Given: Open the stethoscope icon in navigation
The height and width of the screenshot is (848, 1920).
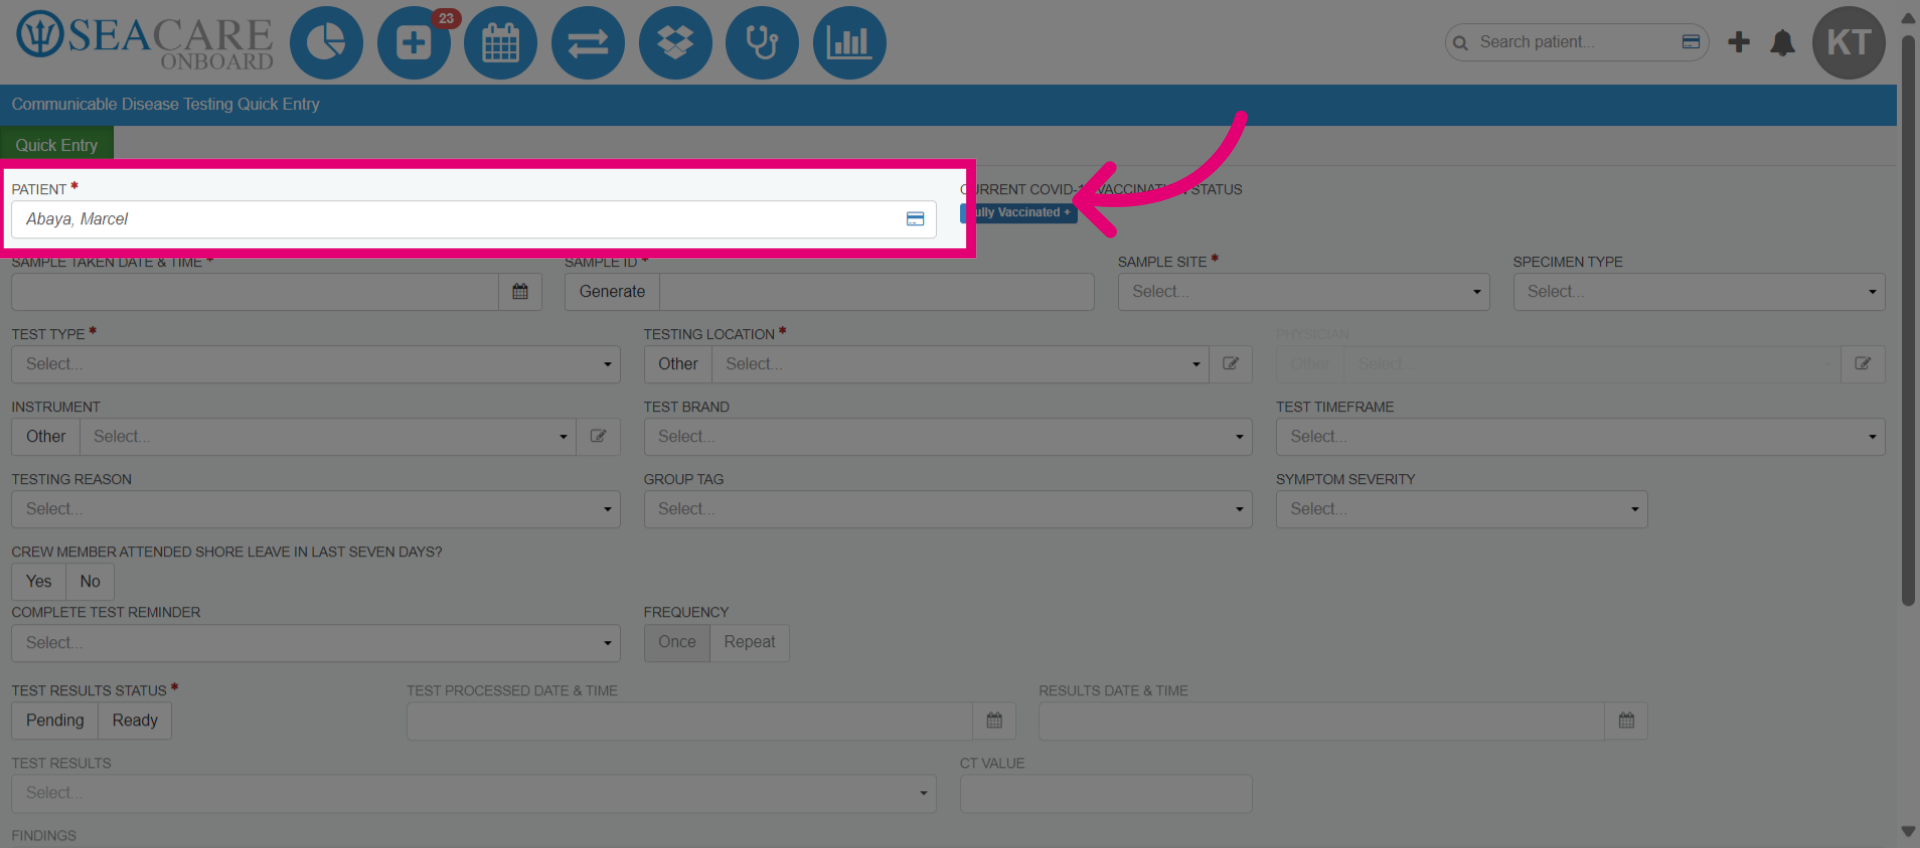Looking at the screenshot, I should 762,43.
